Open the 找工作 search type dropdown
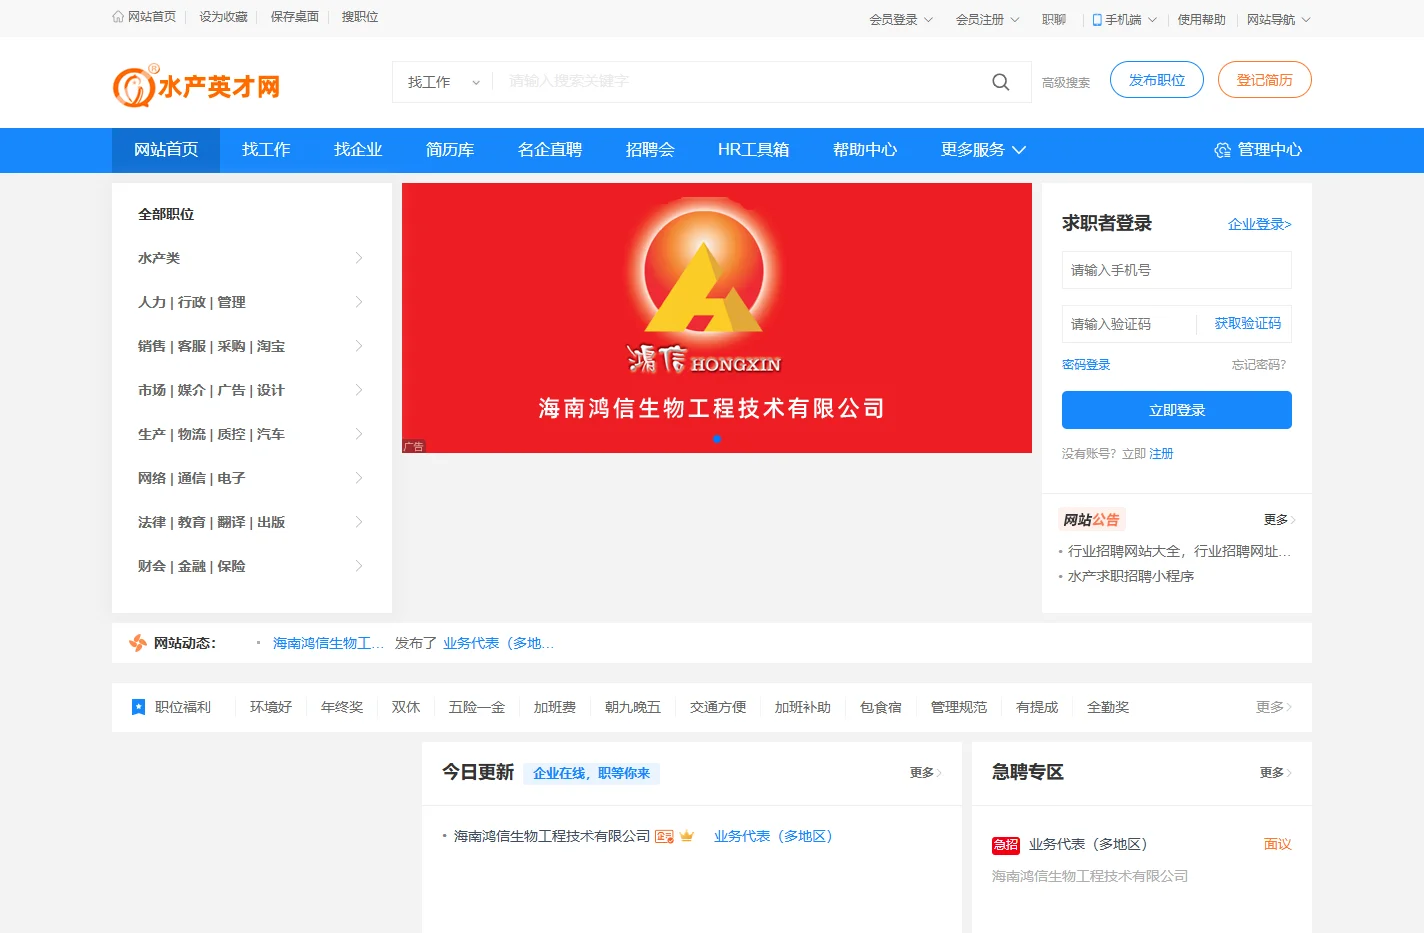Viewport: 1424px width, 933px height. pyautogui.click(x=443, y=82)
